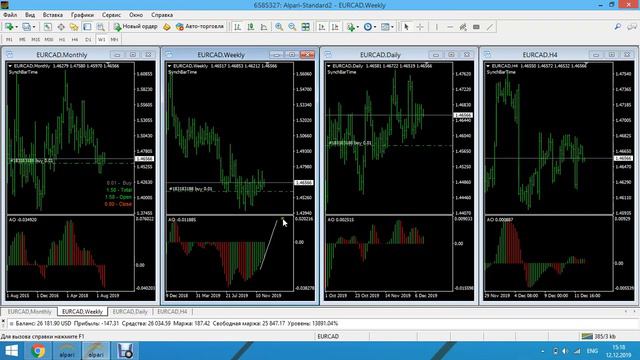The height and width of the screenshot is (360, 640).
Task: Select the horizontal line drawing tool
Action: point(450,27)
